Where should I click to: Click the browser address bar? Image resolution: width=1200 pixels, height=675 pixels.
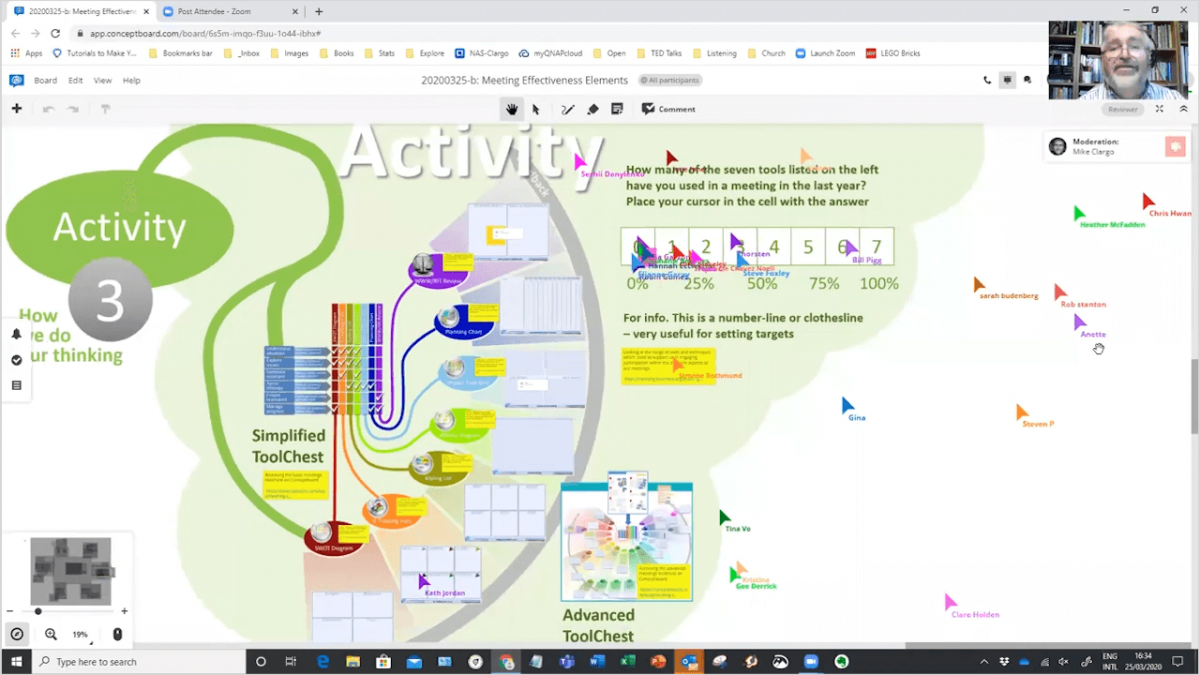point(560,33)
